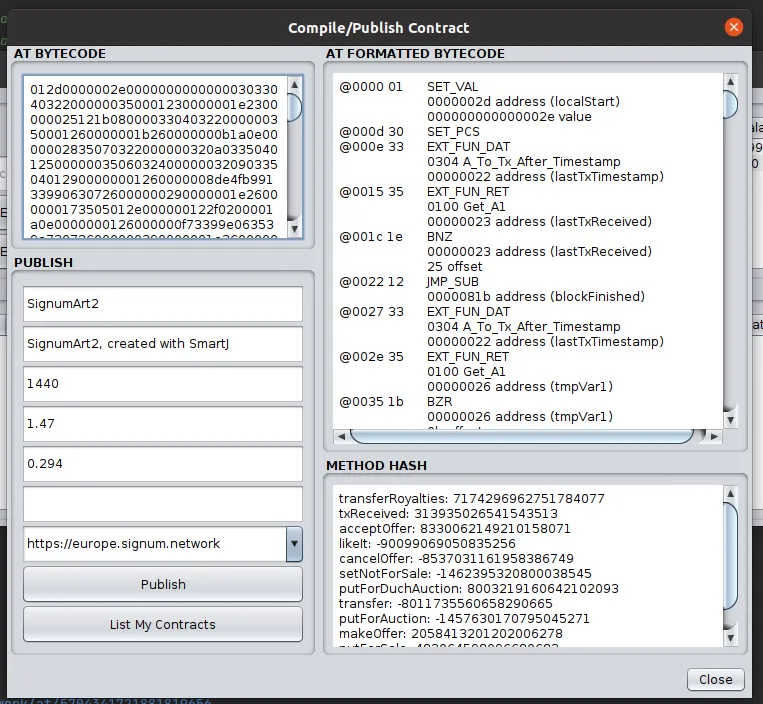
Task: Click the BZR instruction at @0035
Action: pos(439,402)
